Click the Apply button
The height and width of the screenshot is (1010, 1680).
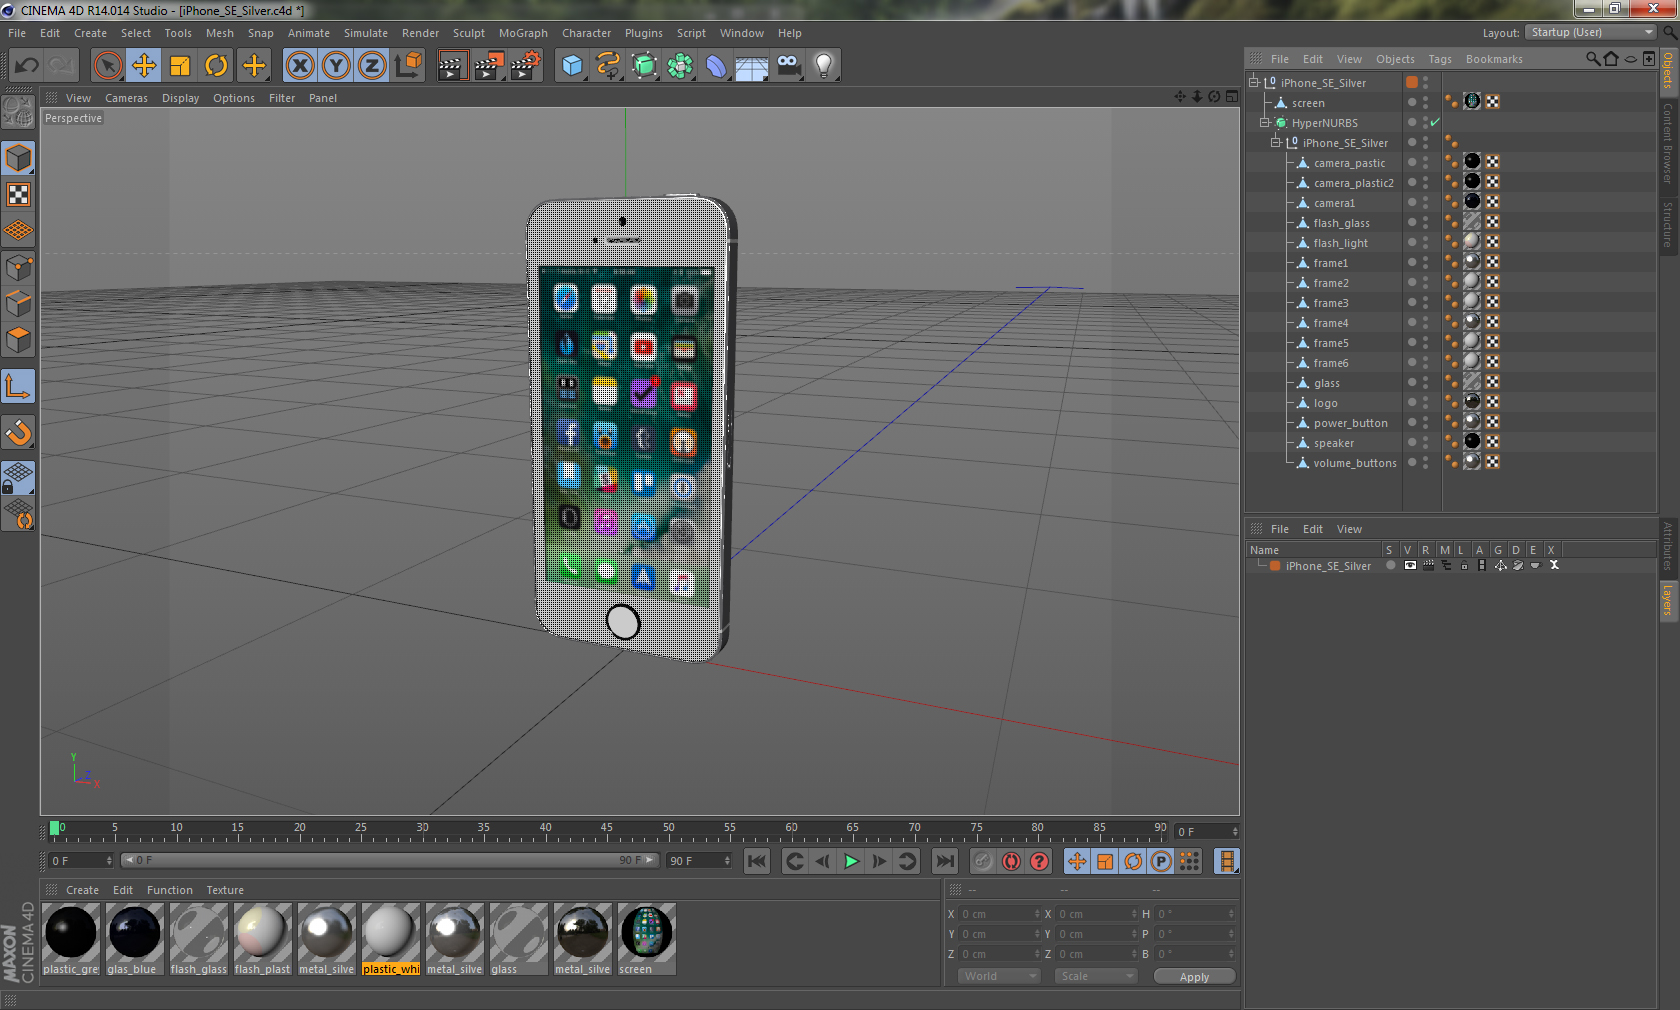point(1194,977)
